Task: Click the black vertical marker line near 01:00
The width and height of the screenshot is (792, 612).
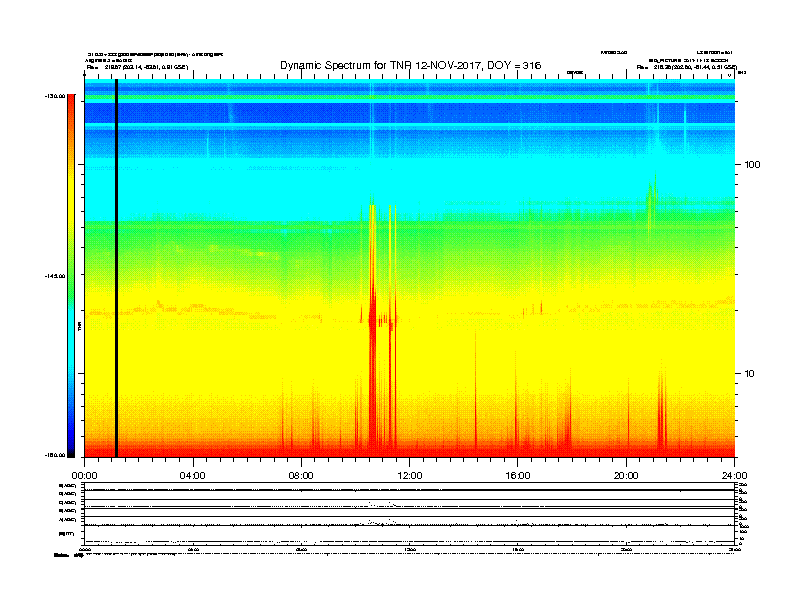Action: click(116, 268)
